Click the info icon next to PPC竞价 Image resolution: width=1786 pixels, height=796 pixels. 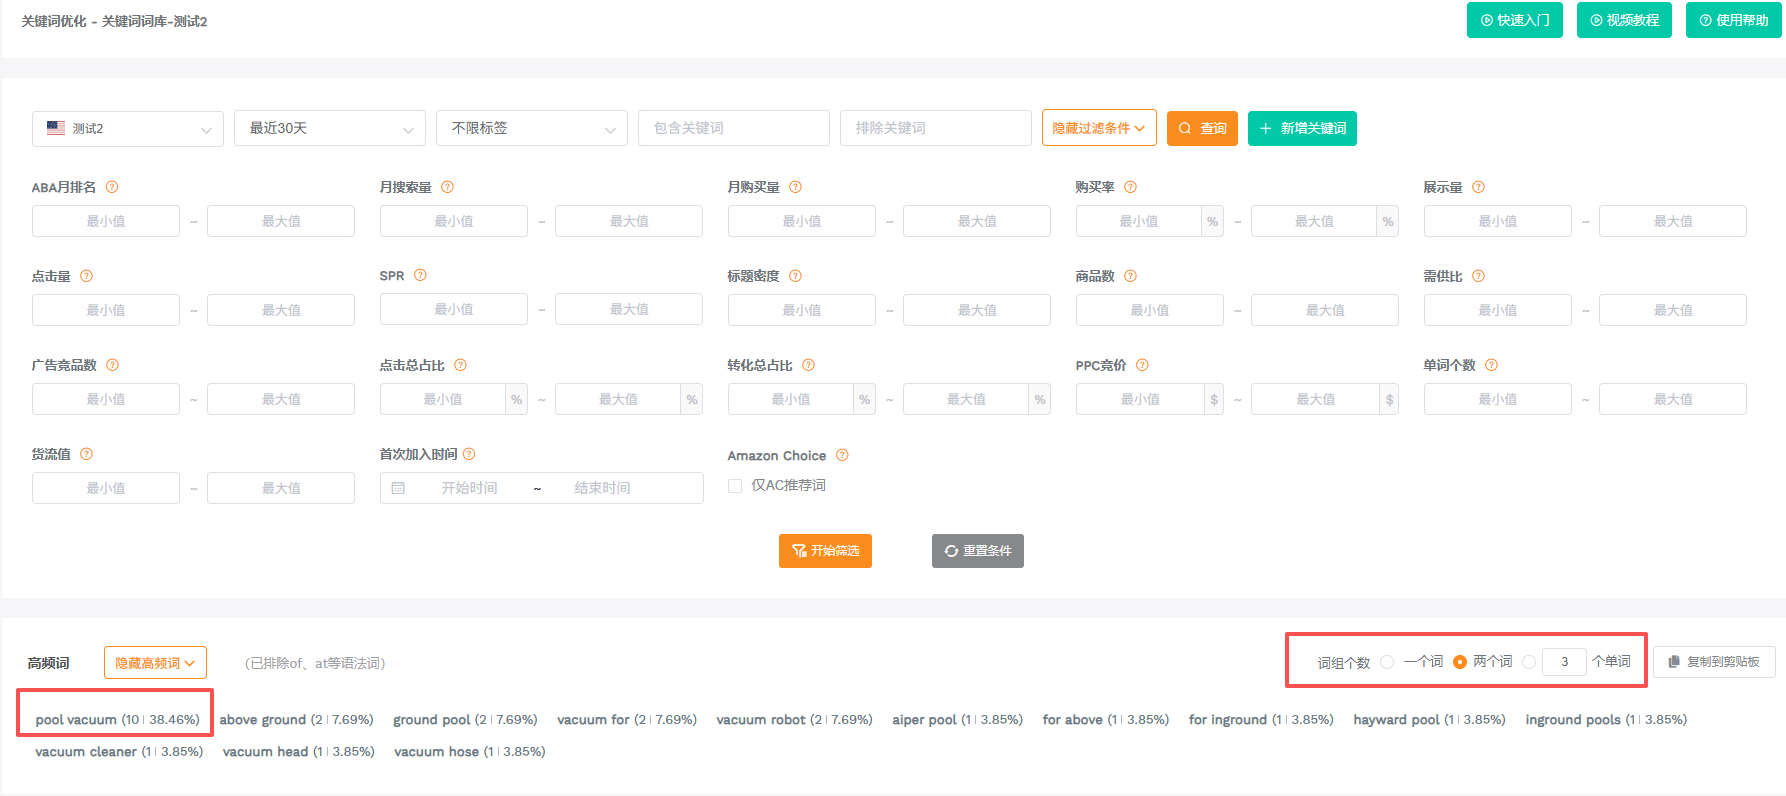(x=1142, y=365)
